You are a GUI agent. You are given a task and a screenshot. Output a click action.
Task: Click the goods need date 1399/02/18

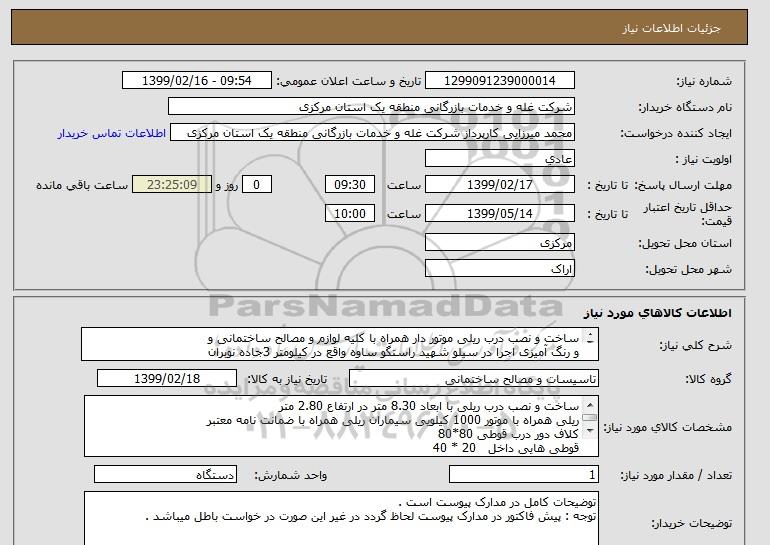click(x=167, y=379)
